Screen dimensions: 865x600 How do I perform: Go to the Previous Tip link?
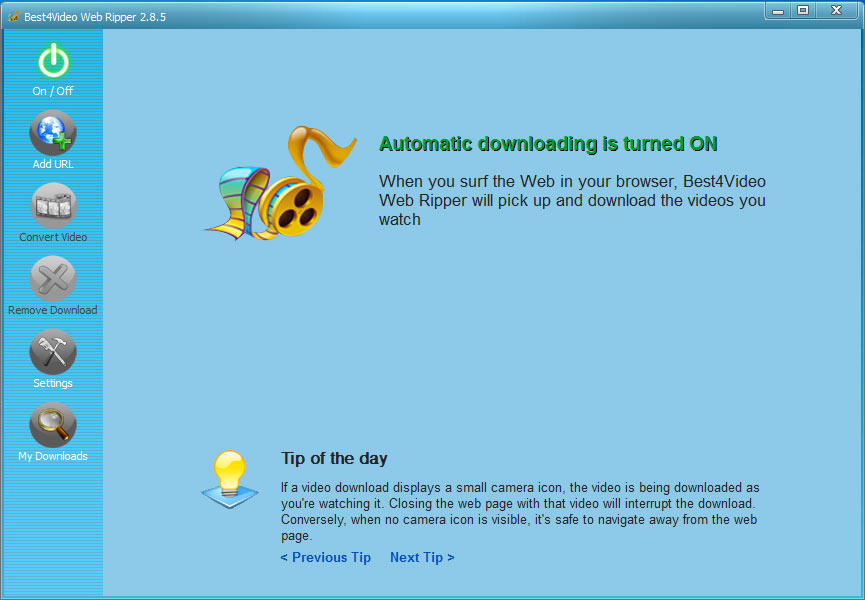pyautogui.click(x=325, y=558)
